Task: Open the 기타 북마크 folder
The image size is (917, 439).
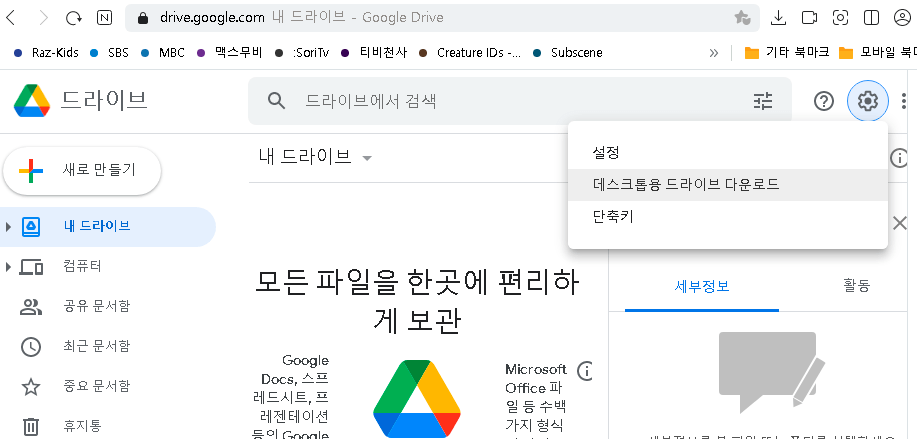Action: tap(787, 53)
